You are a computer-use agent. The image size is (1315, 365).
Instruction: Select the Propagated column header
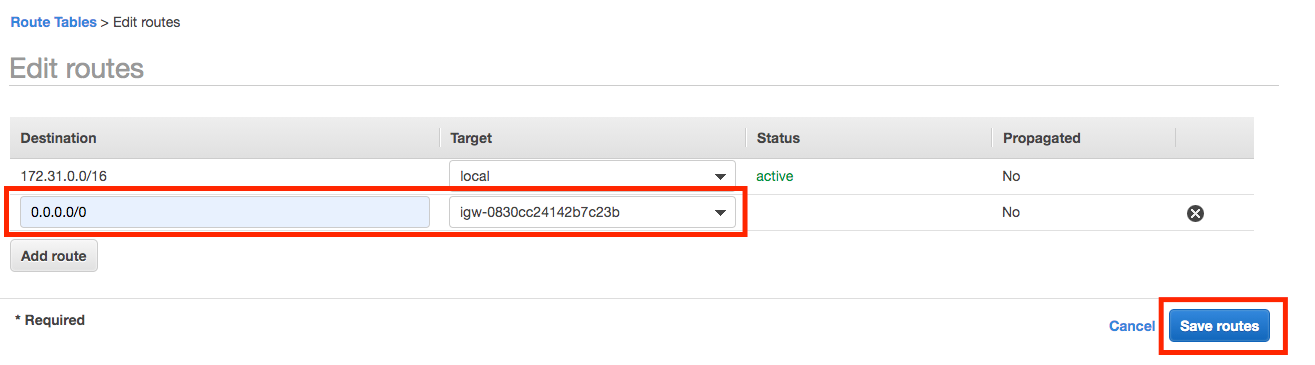1042,138
